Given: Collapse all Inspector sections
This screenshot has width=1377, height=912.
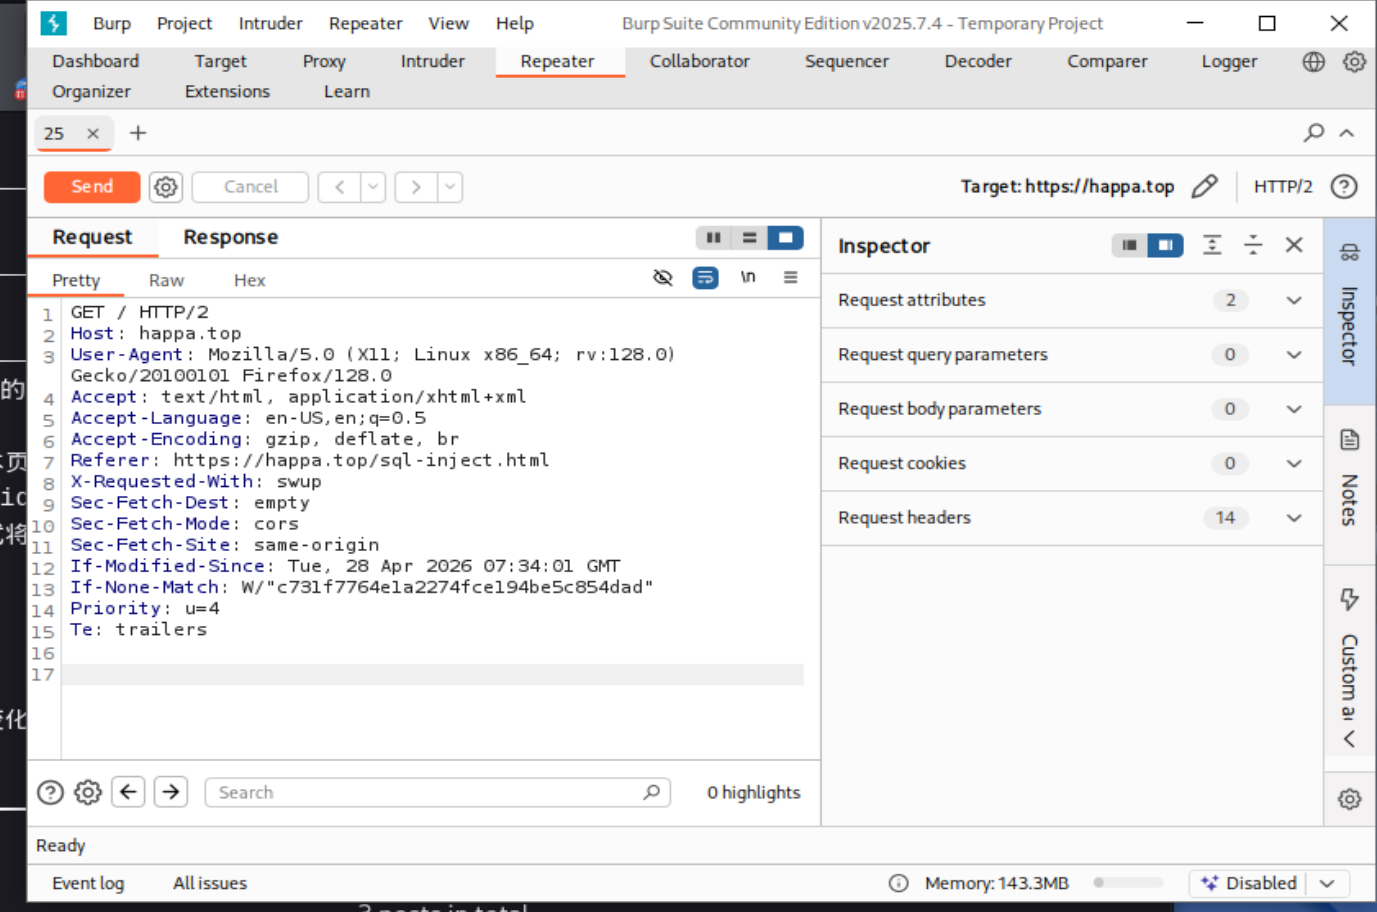Looking at the screenshot, I should click(1253, 245).
